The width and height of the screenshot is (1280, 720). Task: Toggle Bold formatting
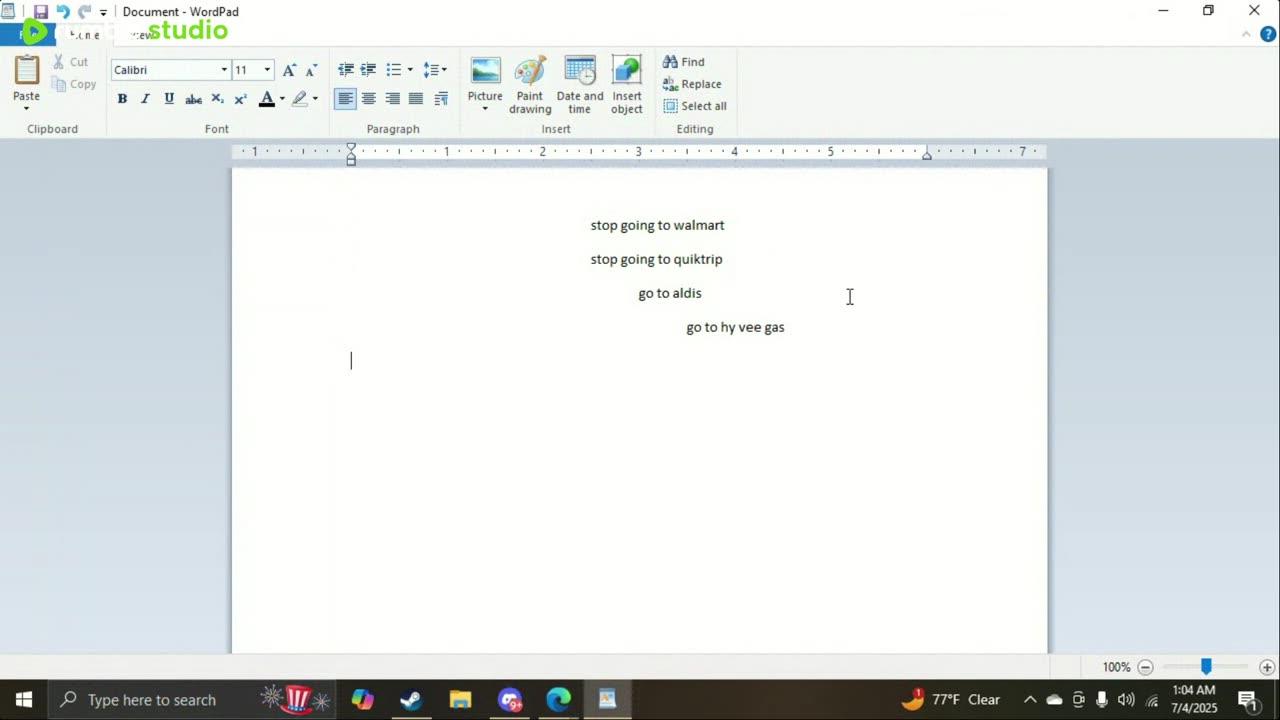click(x=122, y=99)
